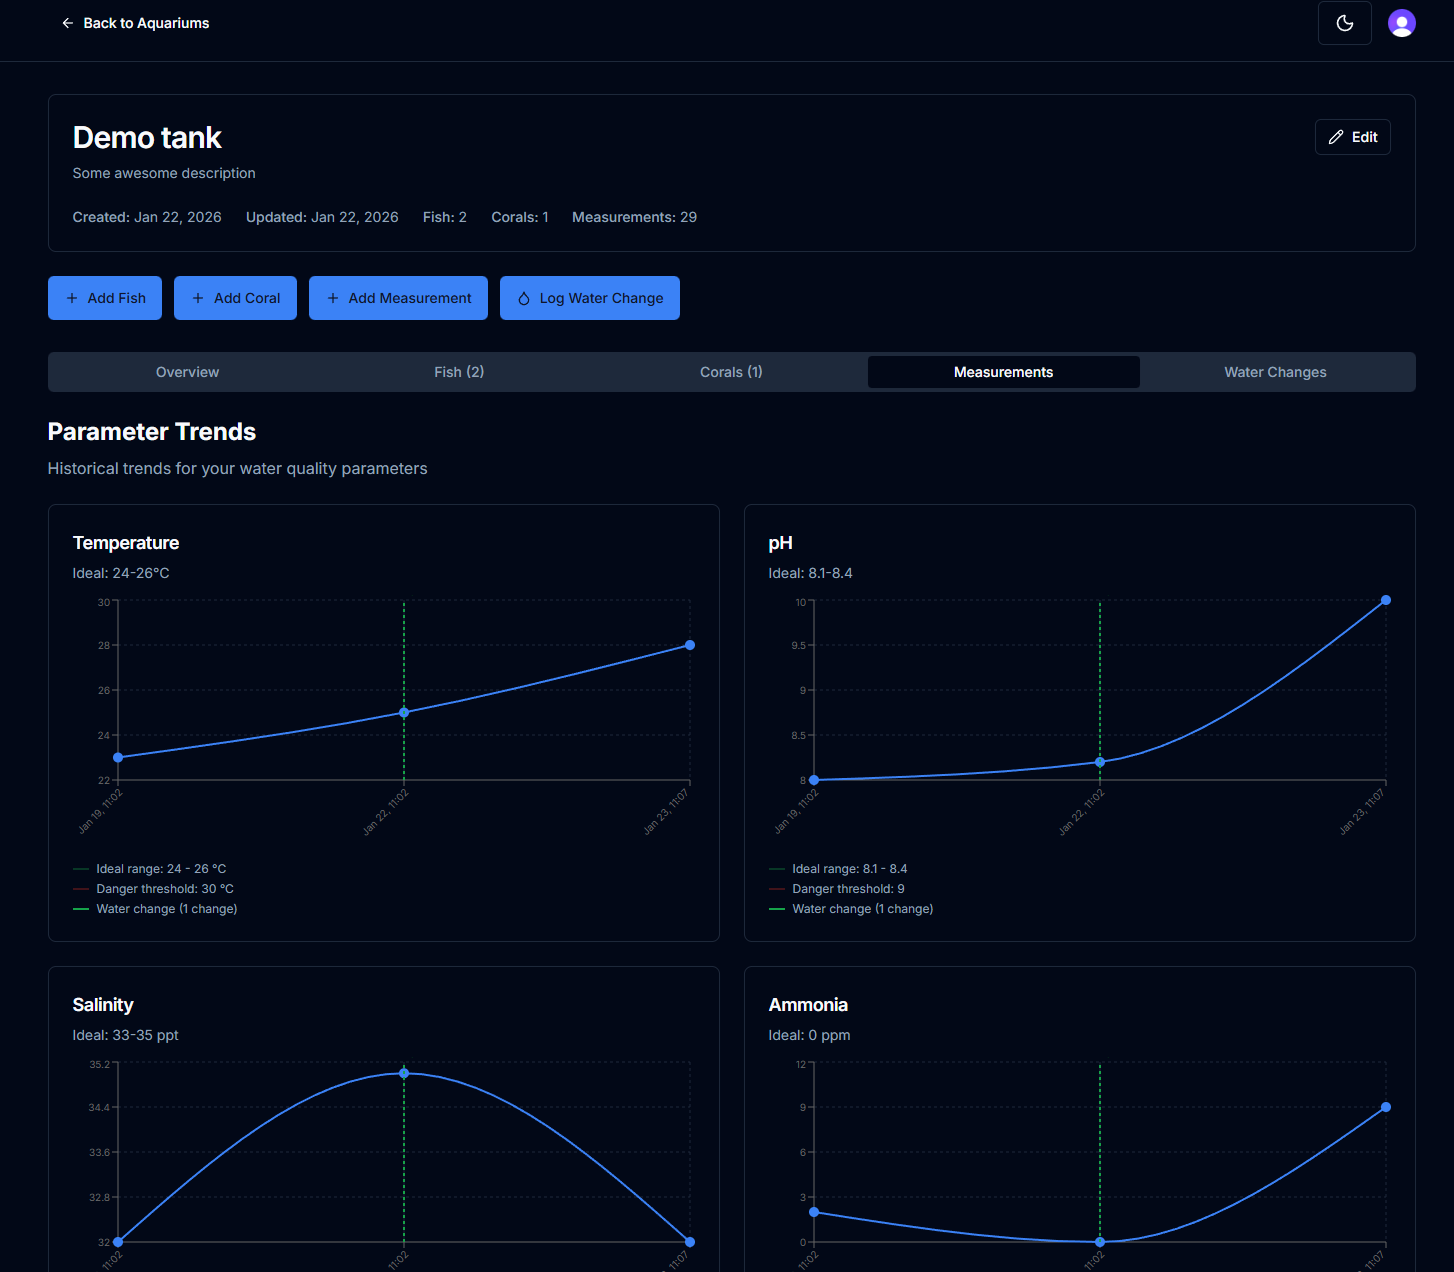This screenshot has height=1272, width=1454.
Task: Click plus icon on Add Fish
Action: [72, 298]
